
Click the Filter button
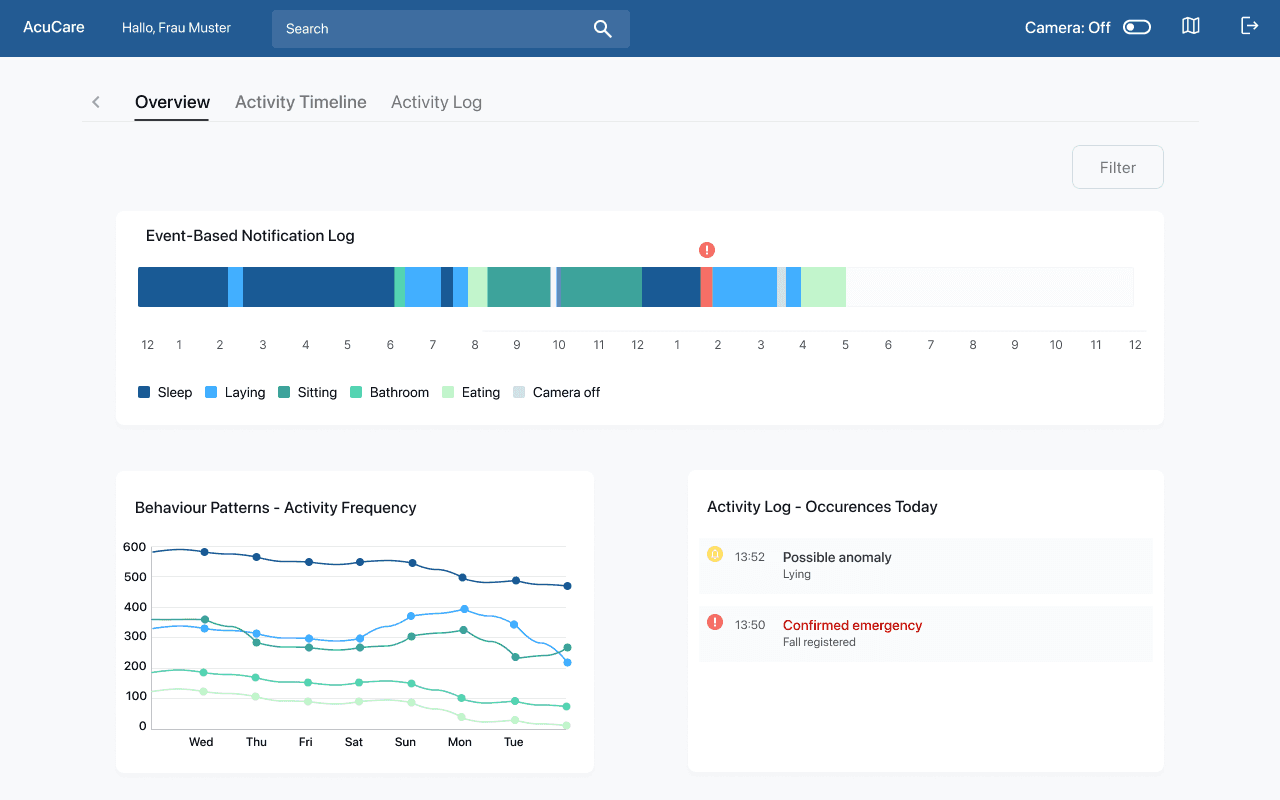pyautogui.click(x=1118, y=167)
